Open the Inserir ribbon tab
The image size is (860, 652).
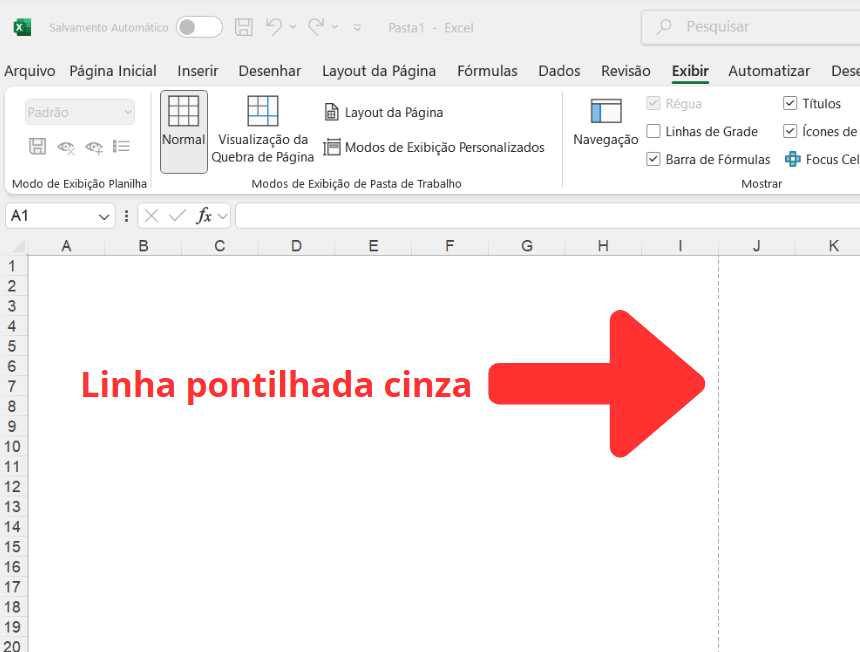pyautogui.click(x=198, y=71)
